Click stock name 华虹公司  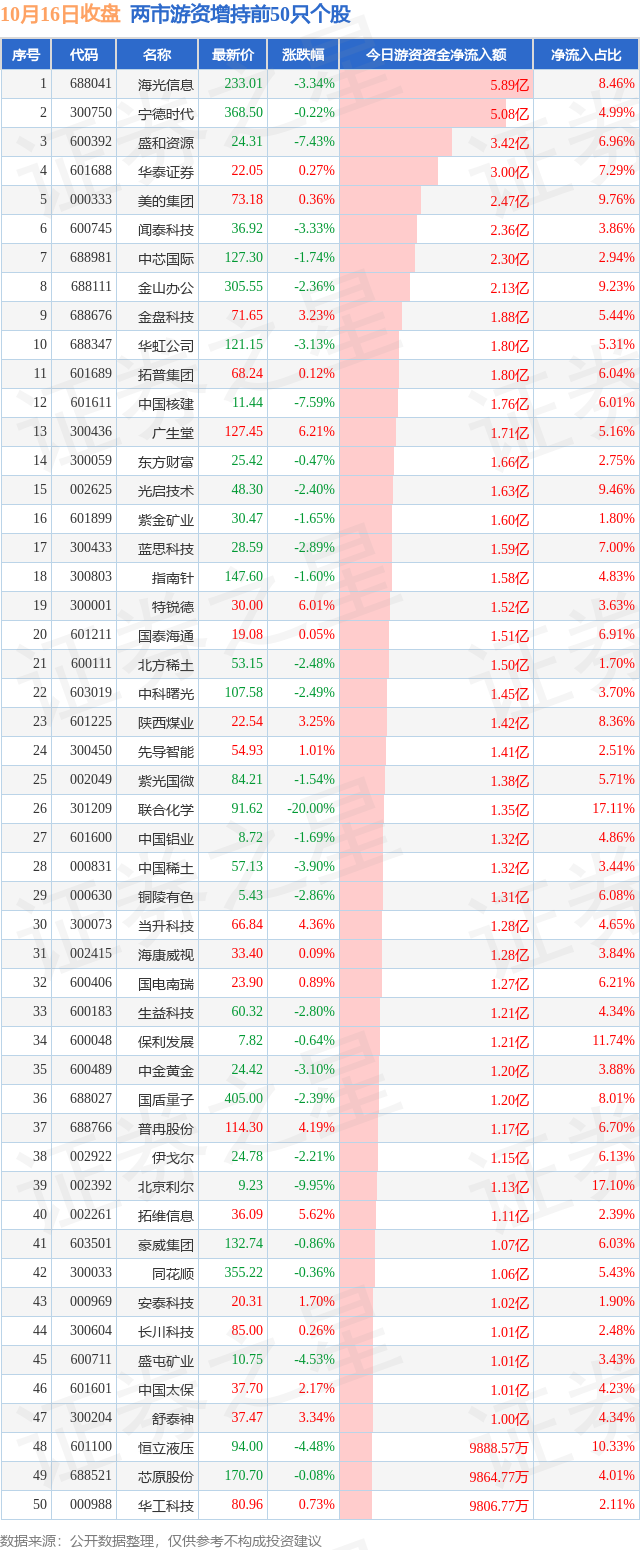[166, 345]
